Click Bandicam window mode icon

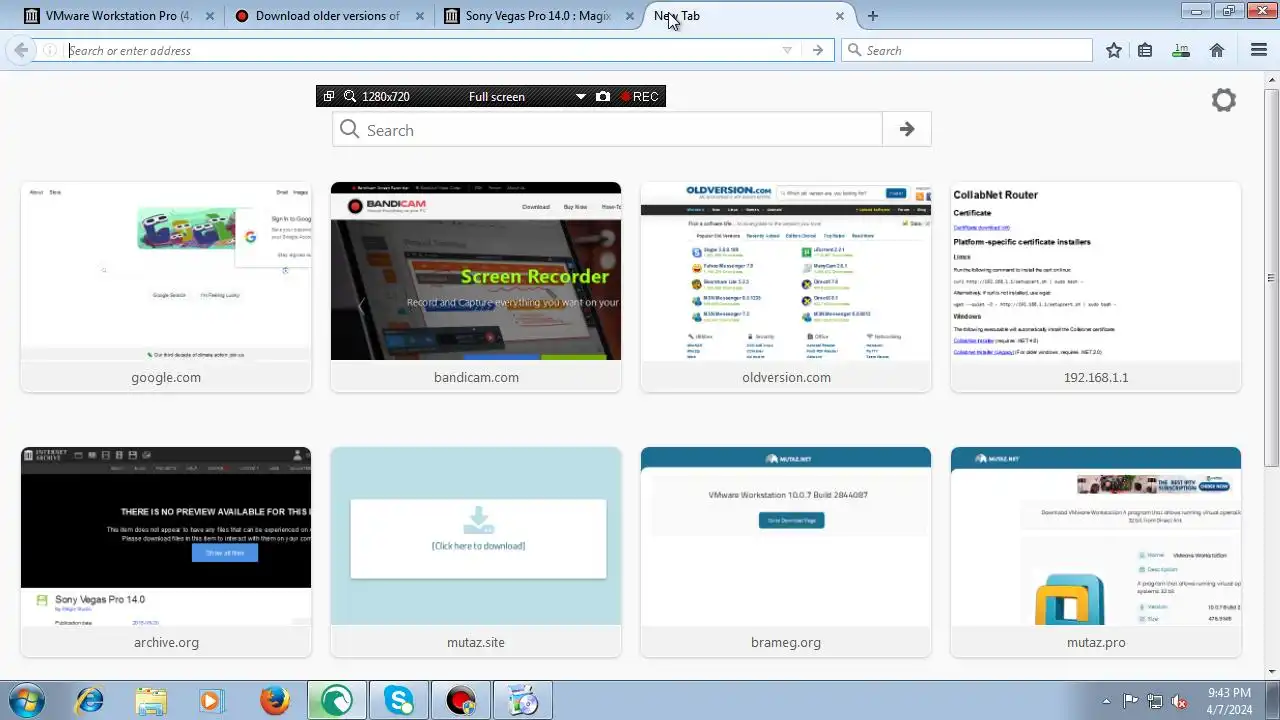[329, 96]
